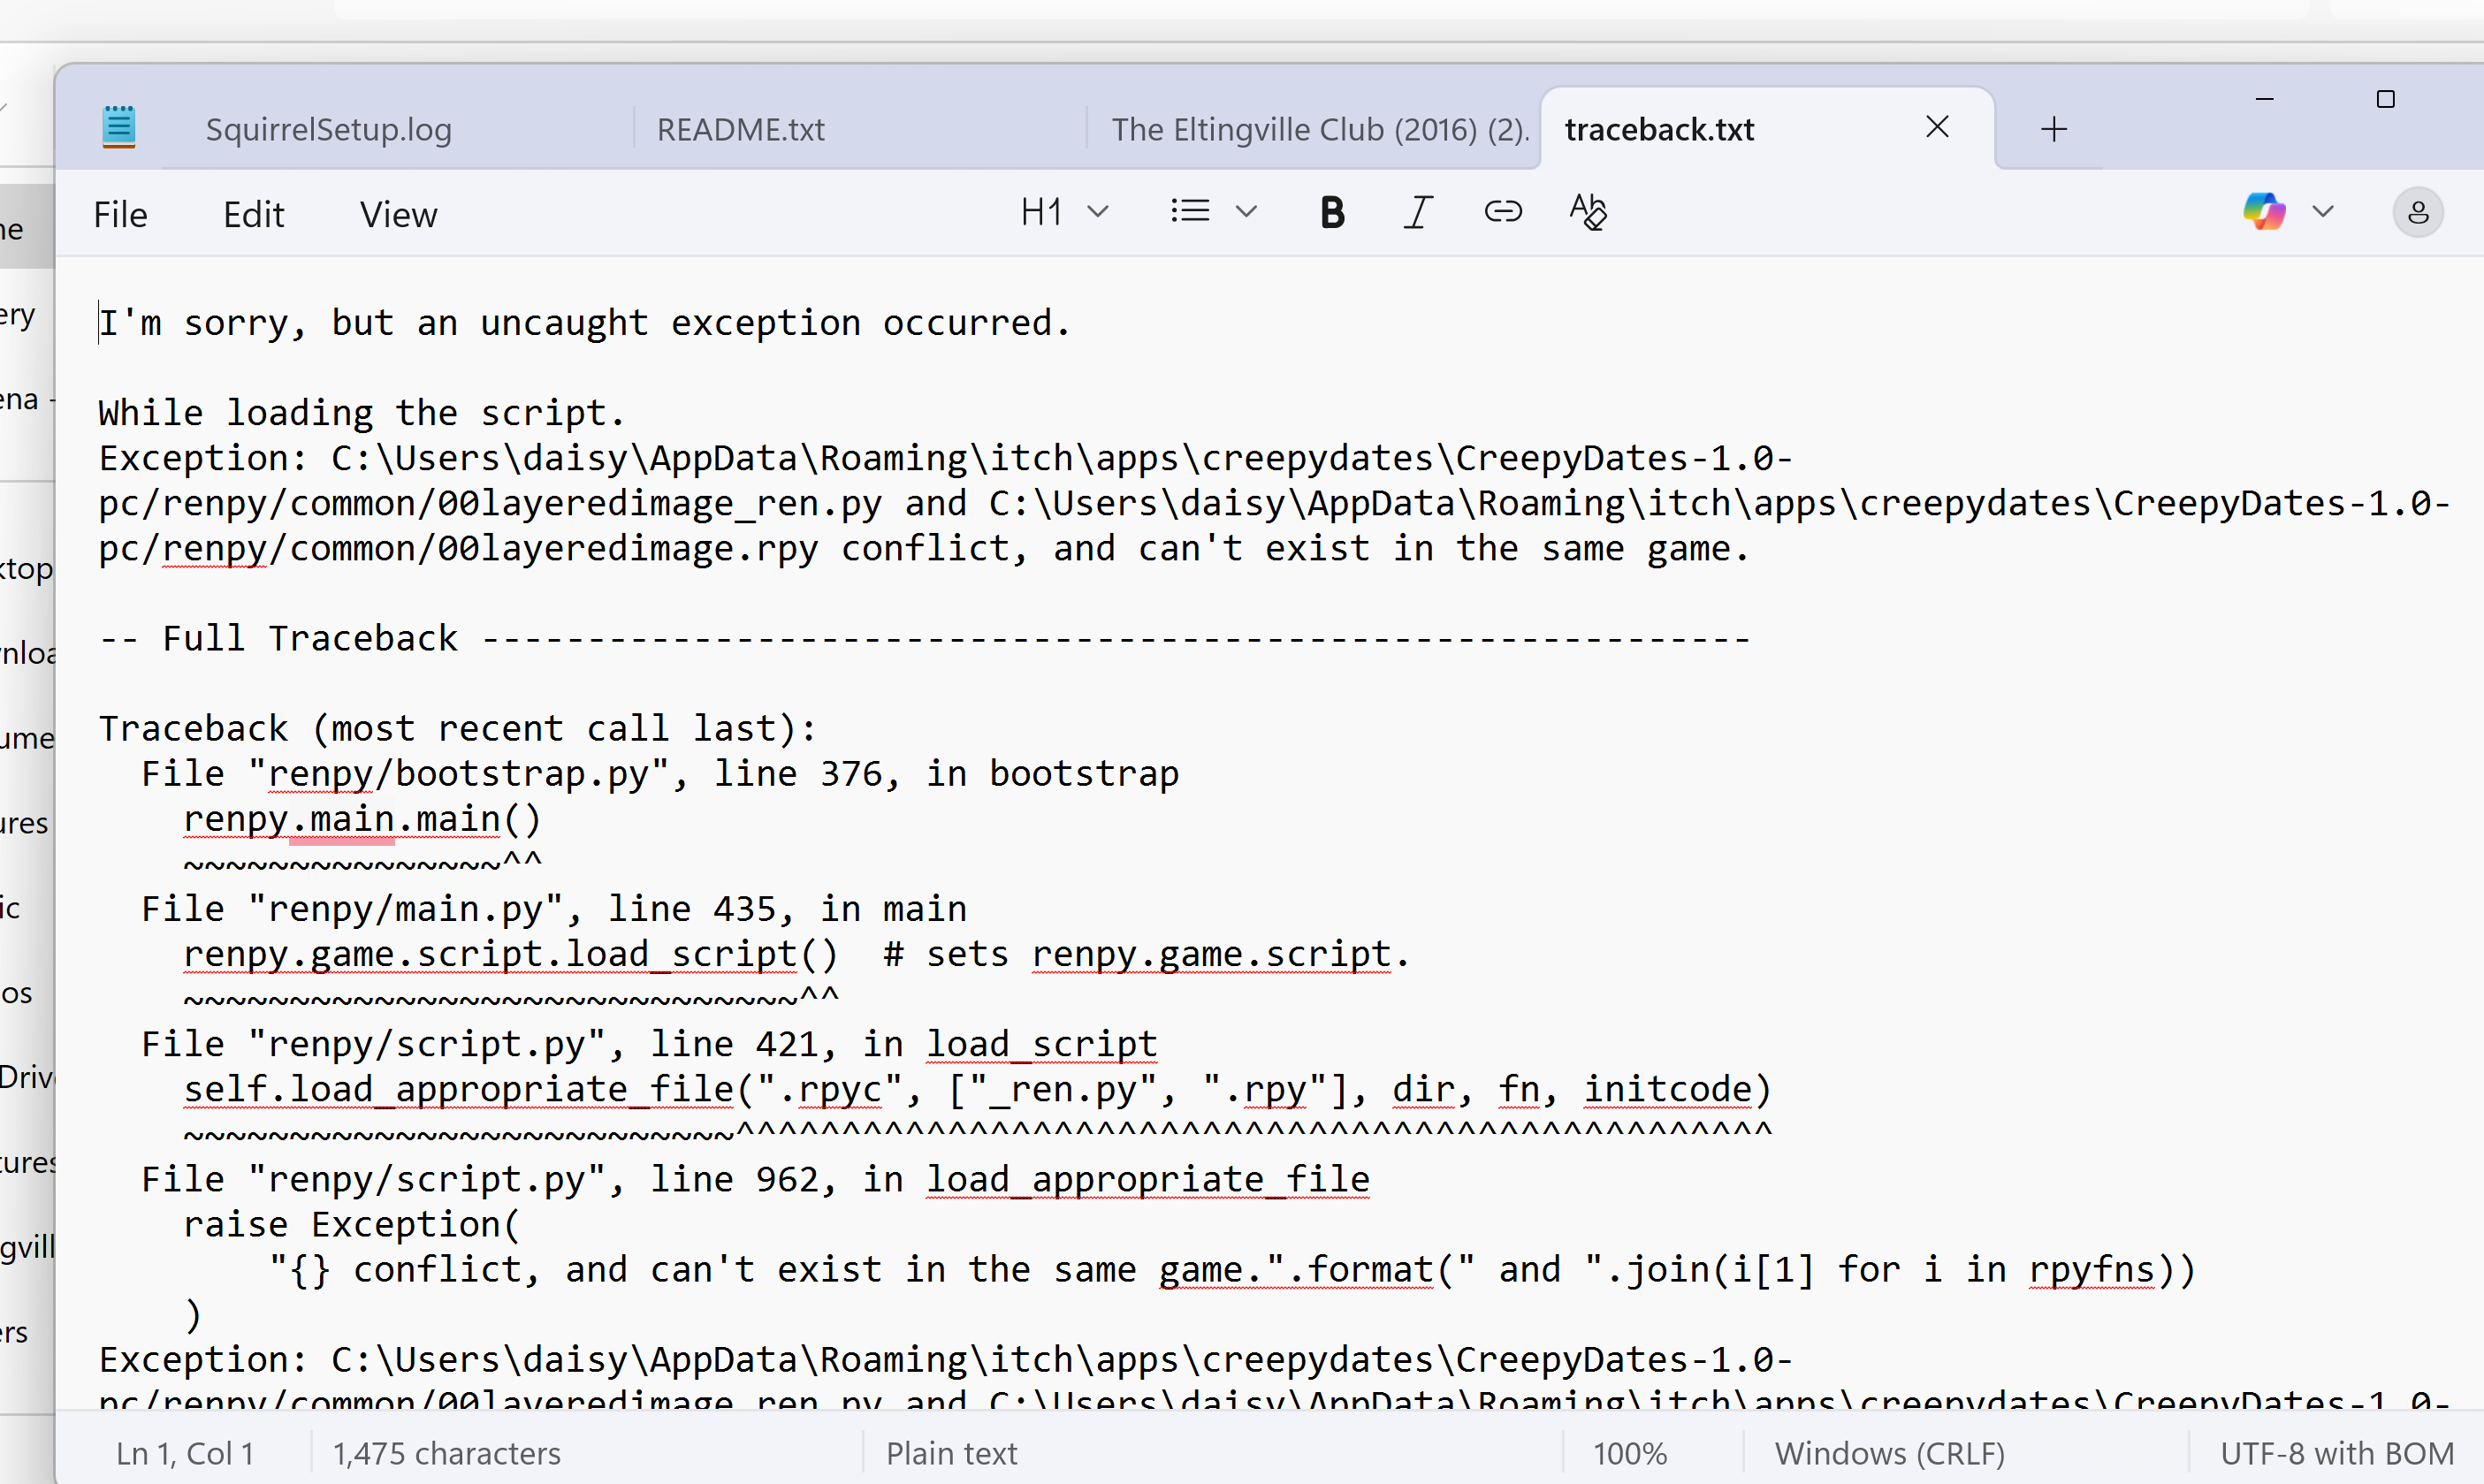Viewport: 2484px width, 1484px height.
Task: Switch to the README.txt tab
Action: 741,130
